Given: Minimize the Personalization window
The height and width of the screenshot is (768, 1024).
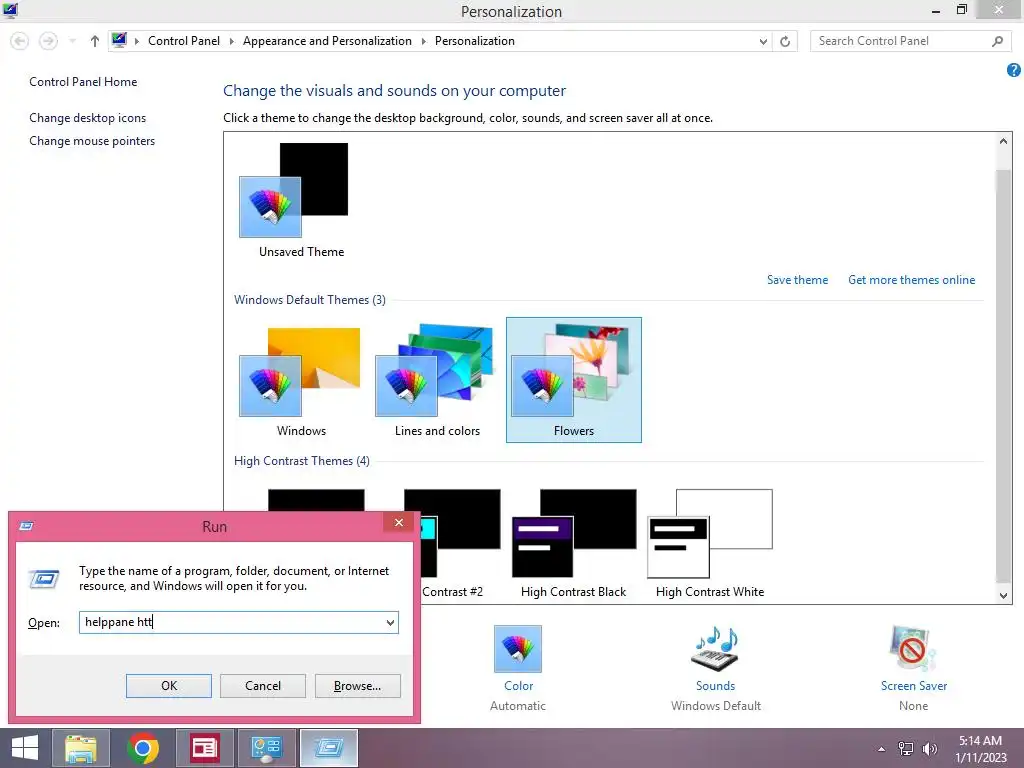Looking at the screenshot, I should (x=936, y=11).
